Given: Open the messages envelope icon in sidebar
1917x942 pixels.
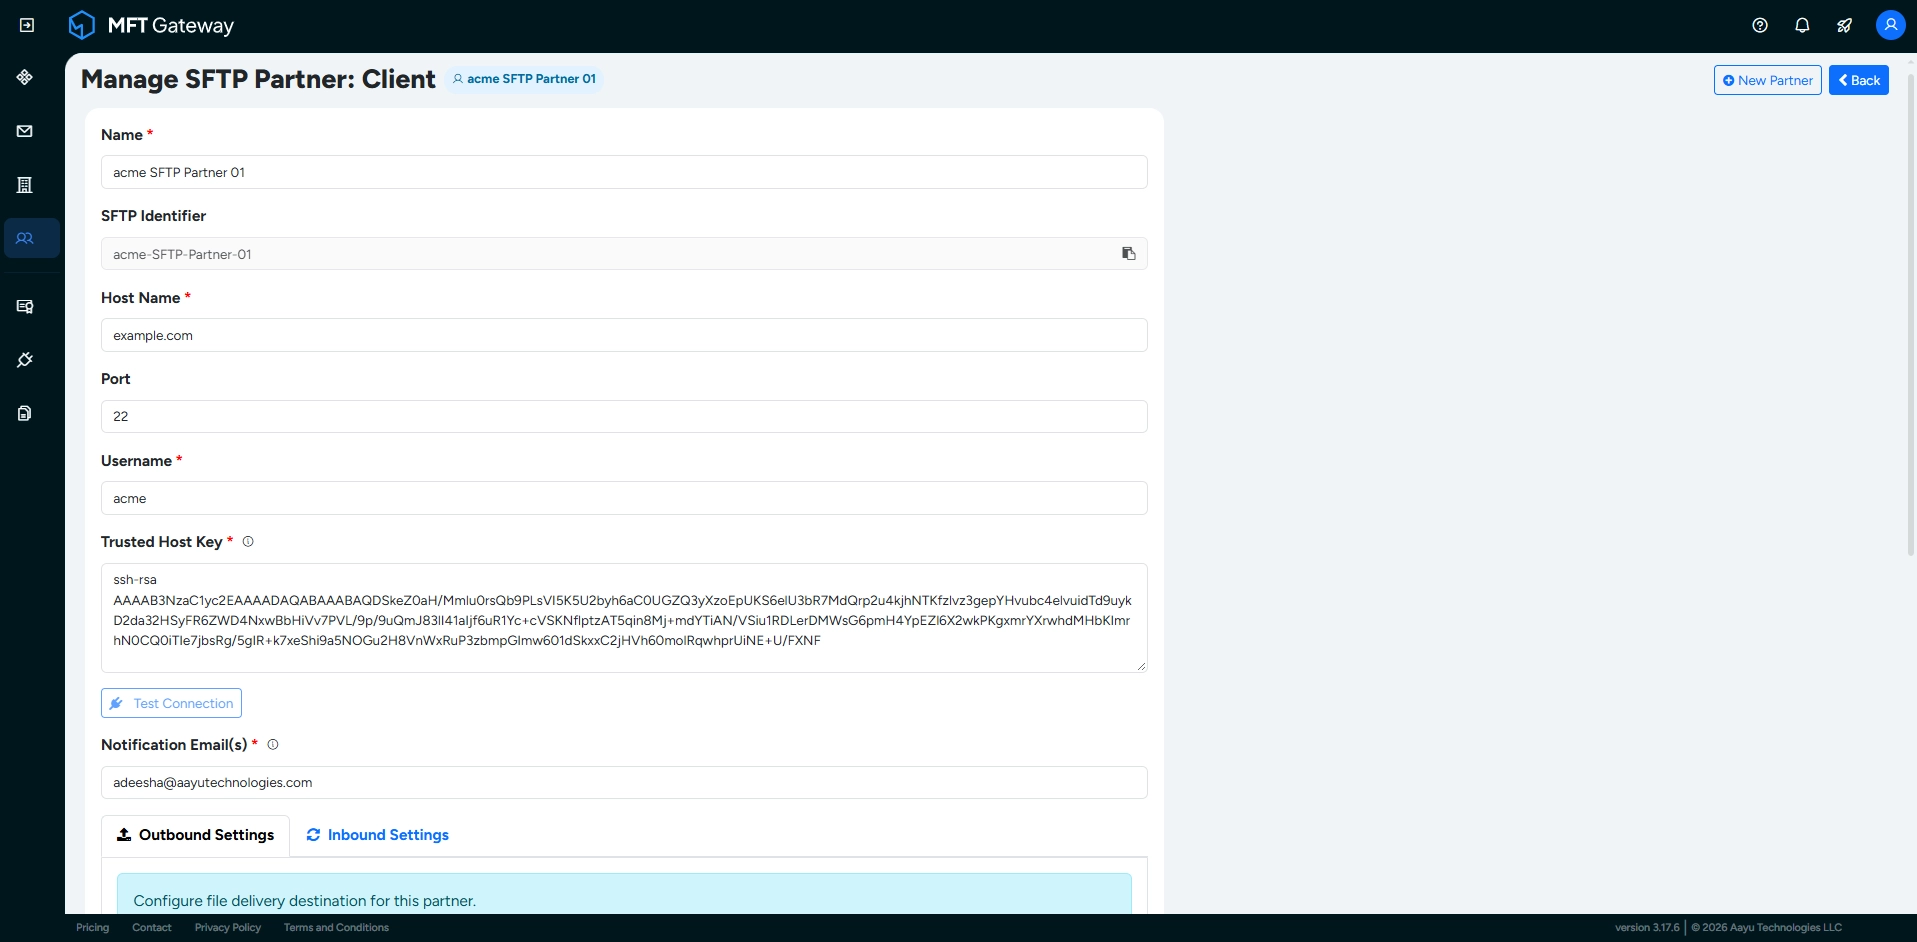Looking at the screenshot, I should pos(25,131).
